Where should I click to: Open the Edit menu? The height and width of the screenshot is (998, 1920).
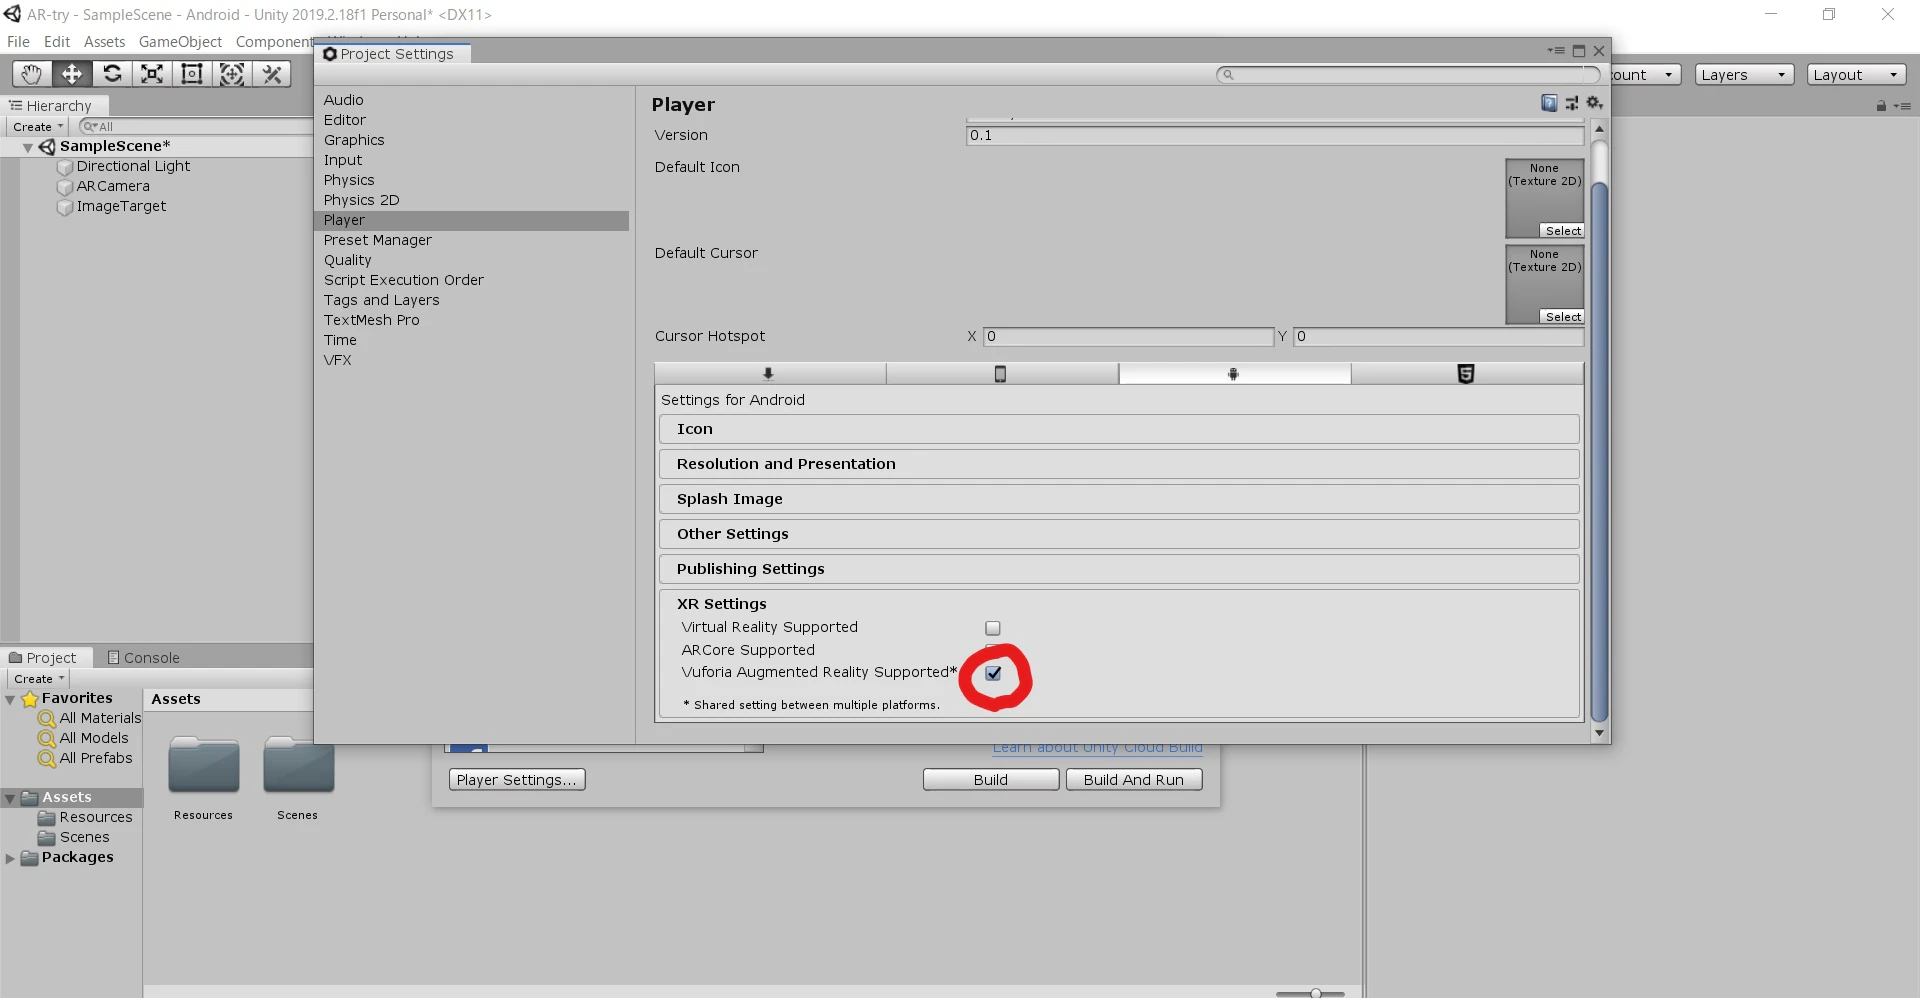click(x=57, y=42)
